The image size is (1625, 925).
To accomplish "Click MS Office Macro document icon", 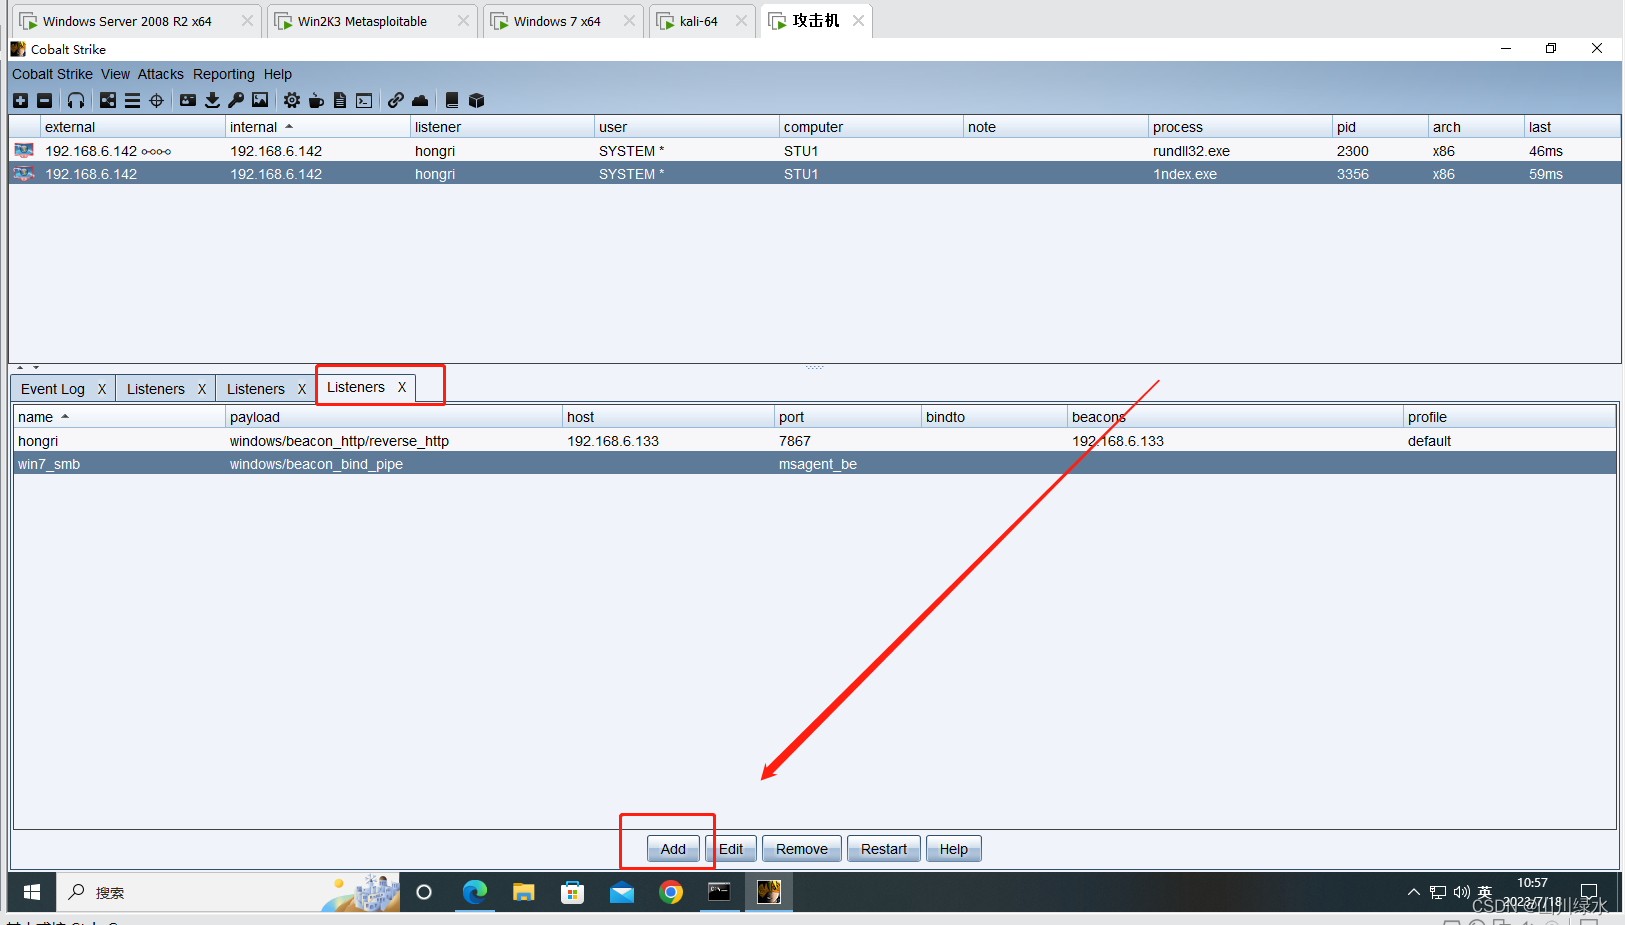I will tap(340, 100).
